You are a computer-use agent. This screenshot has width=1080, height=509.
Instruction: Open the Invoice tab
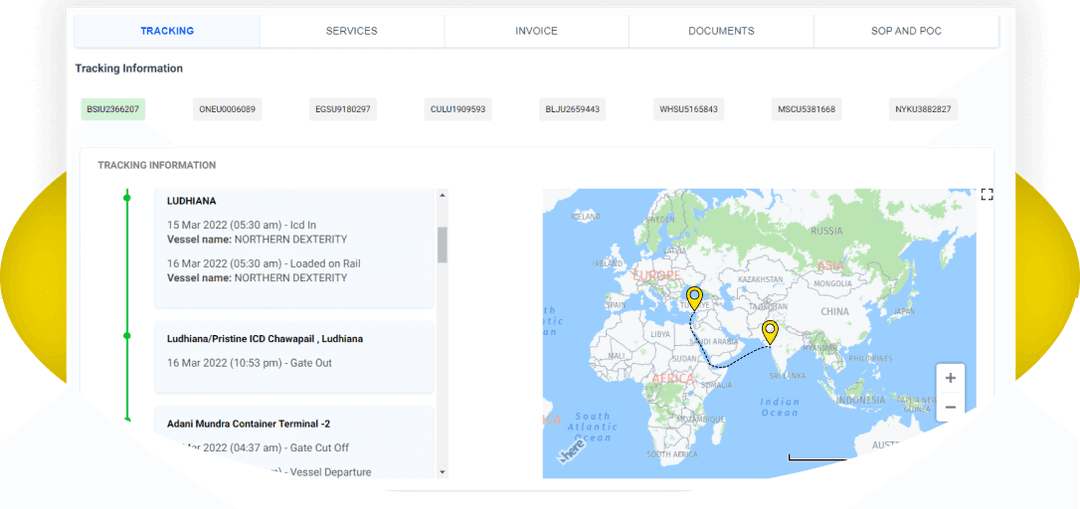click(536, 31)
